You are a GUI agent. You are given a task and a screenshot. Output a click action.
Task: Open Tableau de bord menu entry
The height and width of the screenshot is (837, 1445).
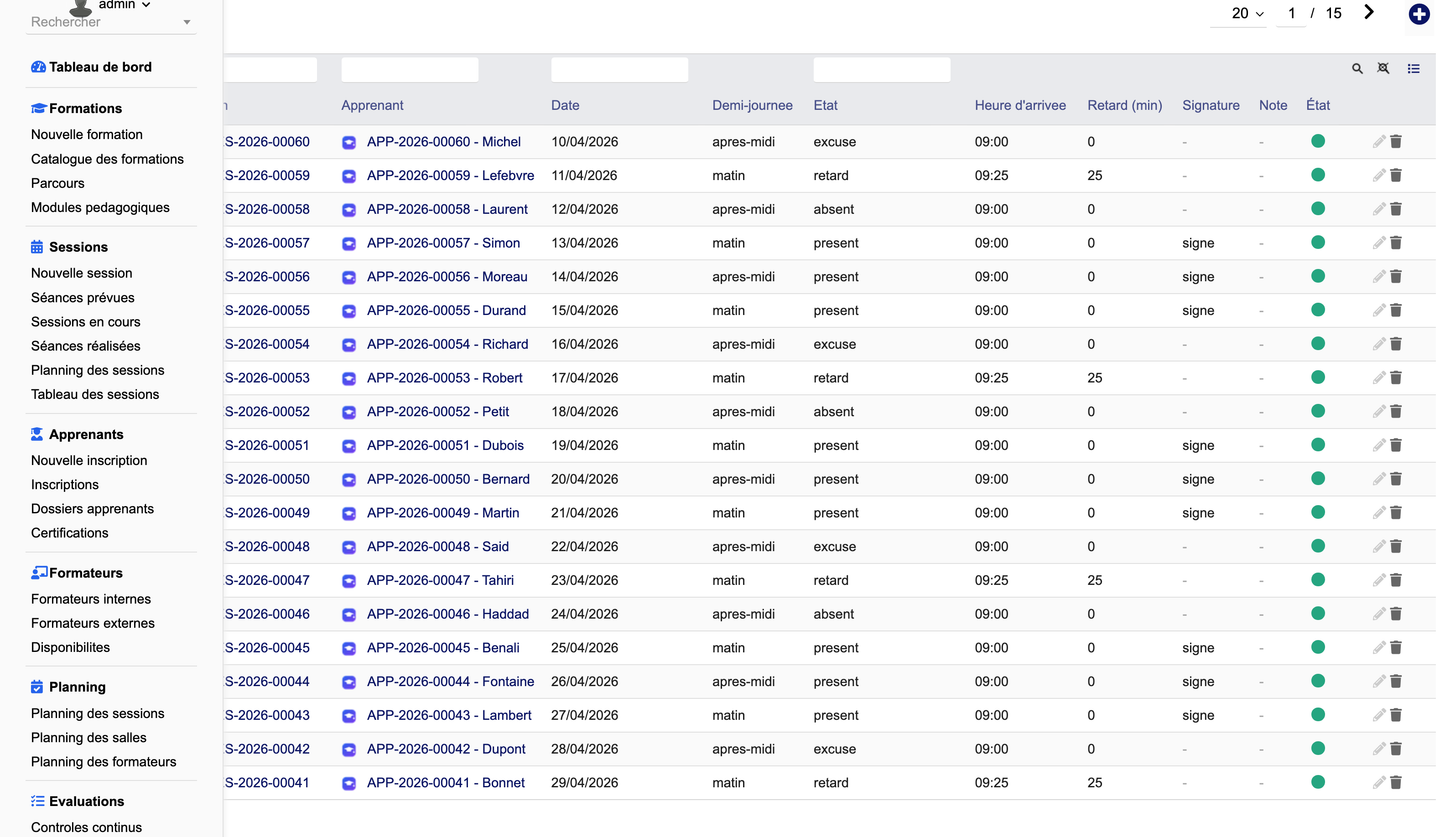point(100,67)
